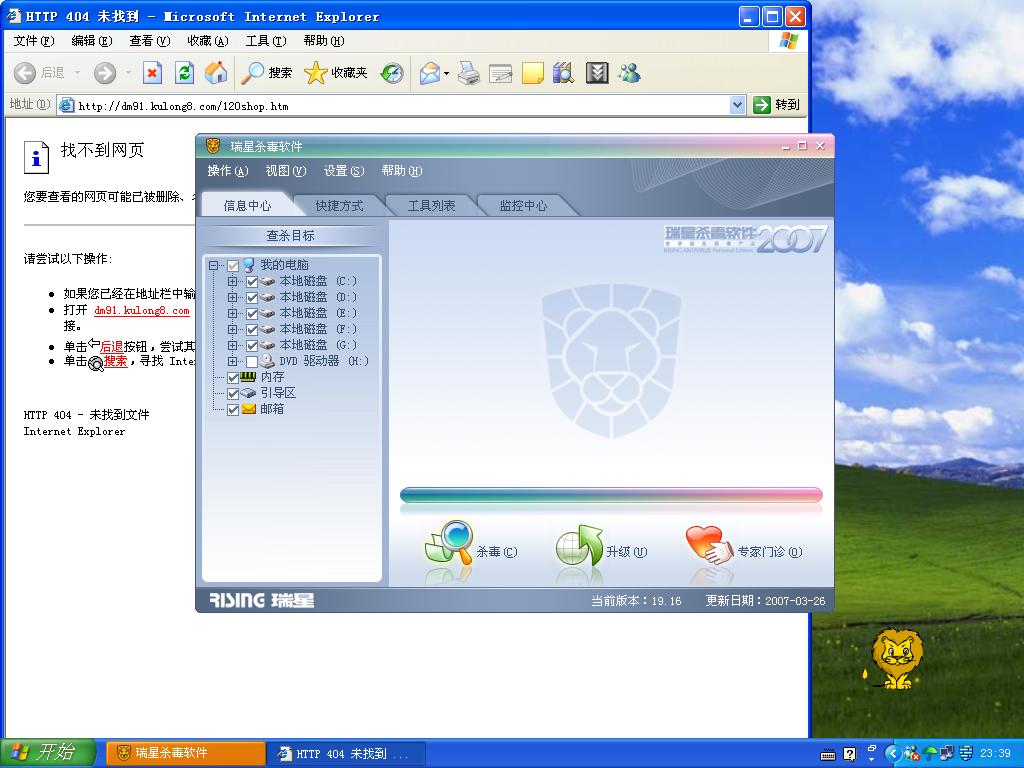1024x768 pixels.
Task: Expand the 本地磁盘 (F:) tree node
Action: 232,329
